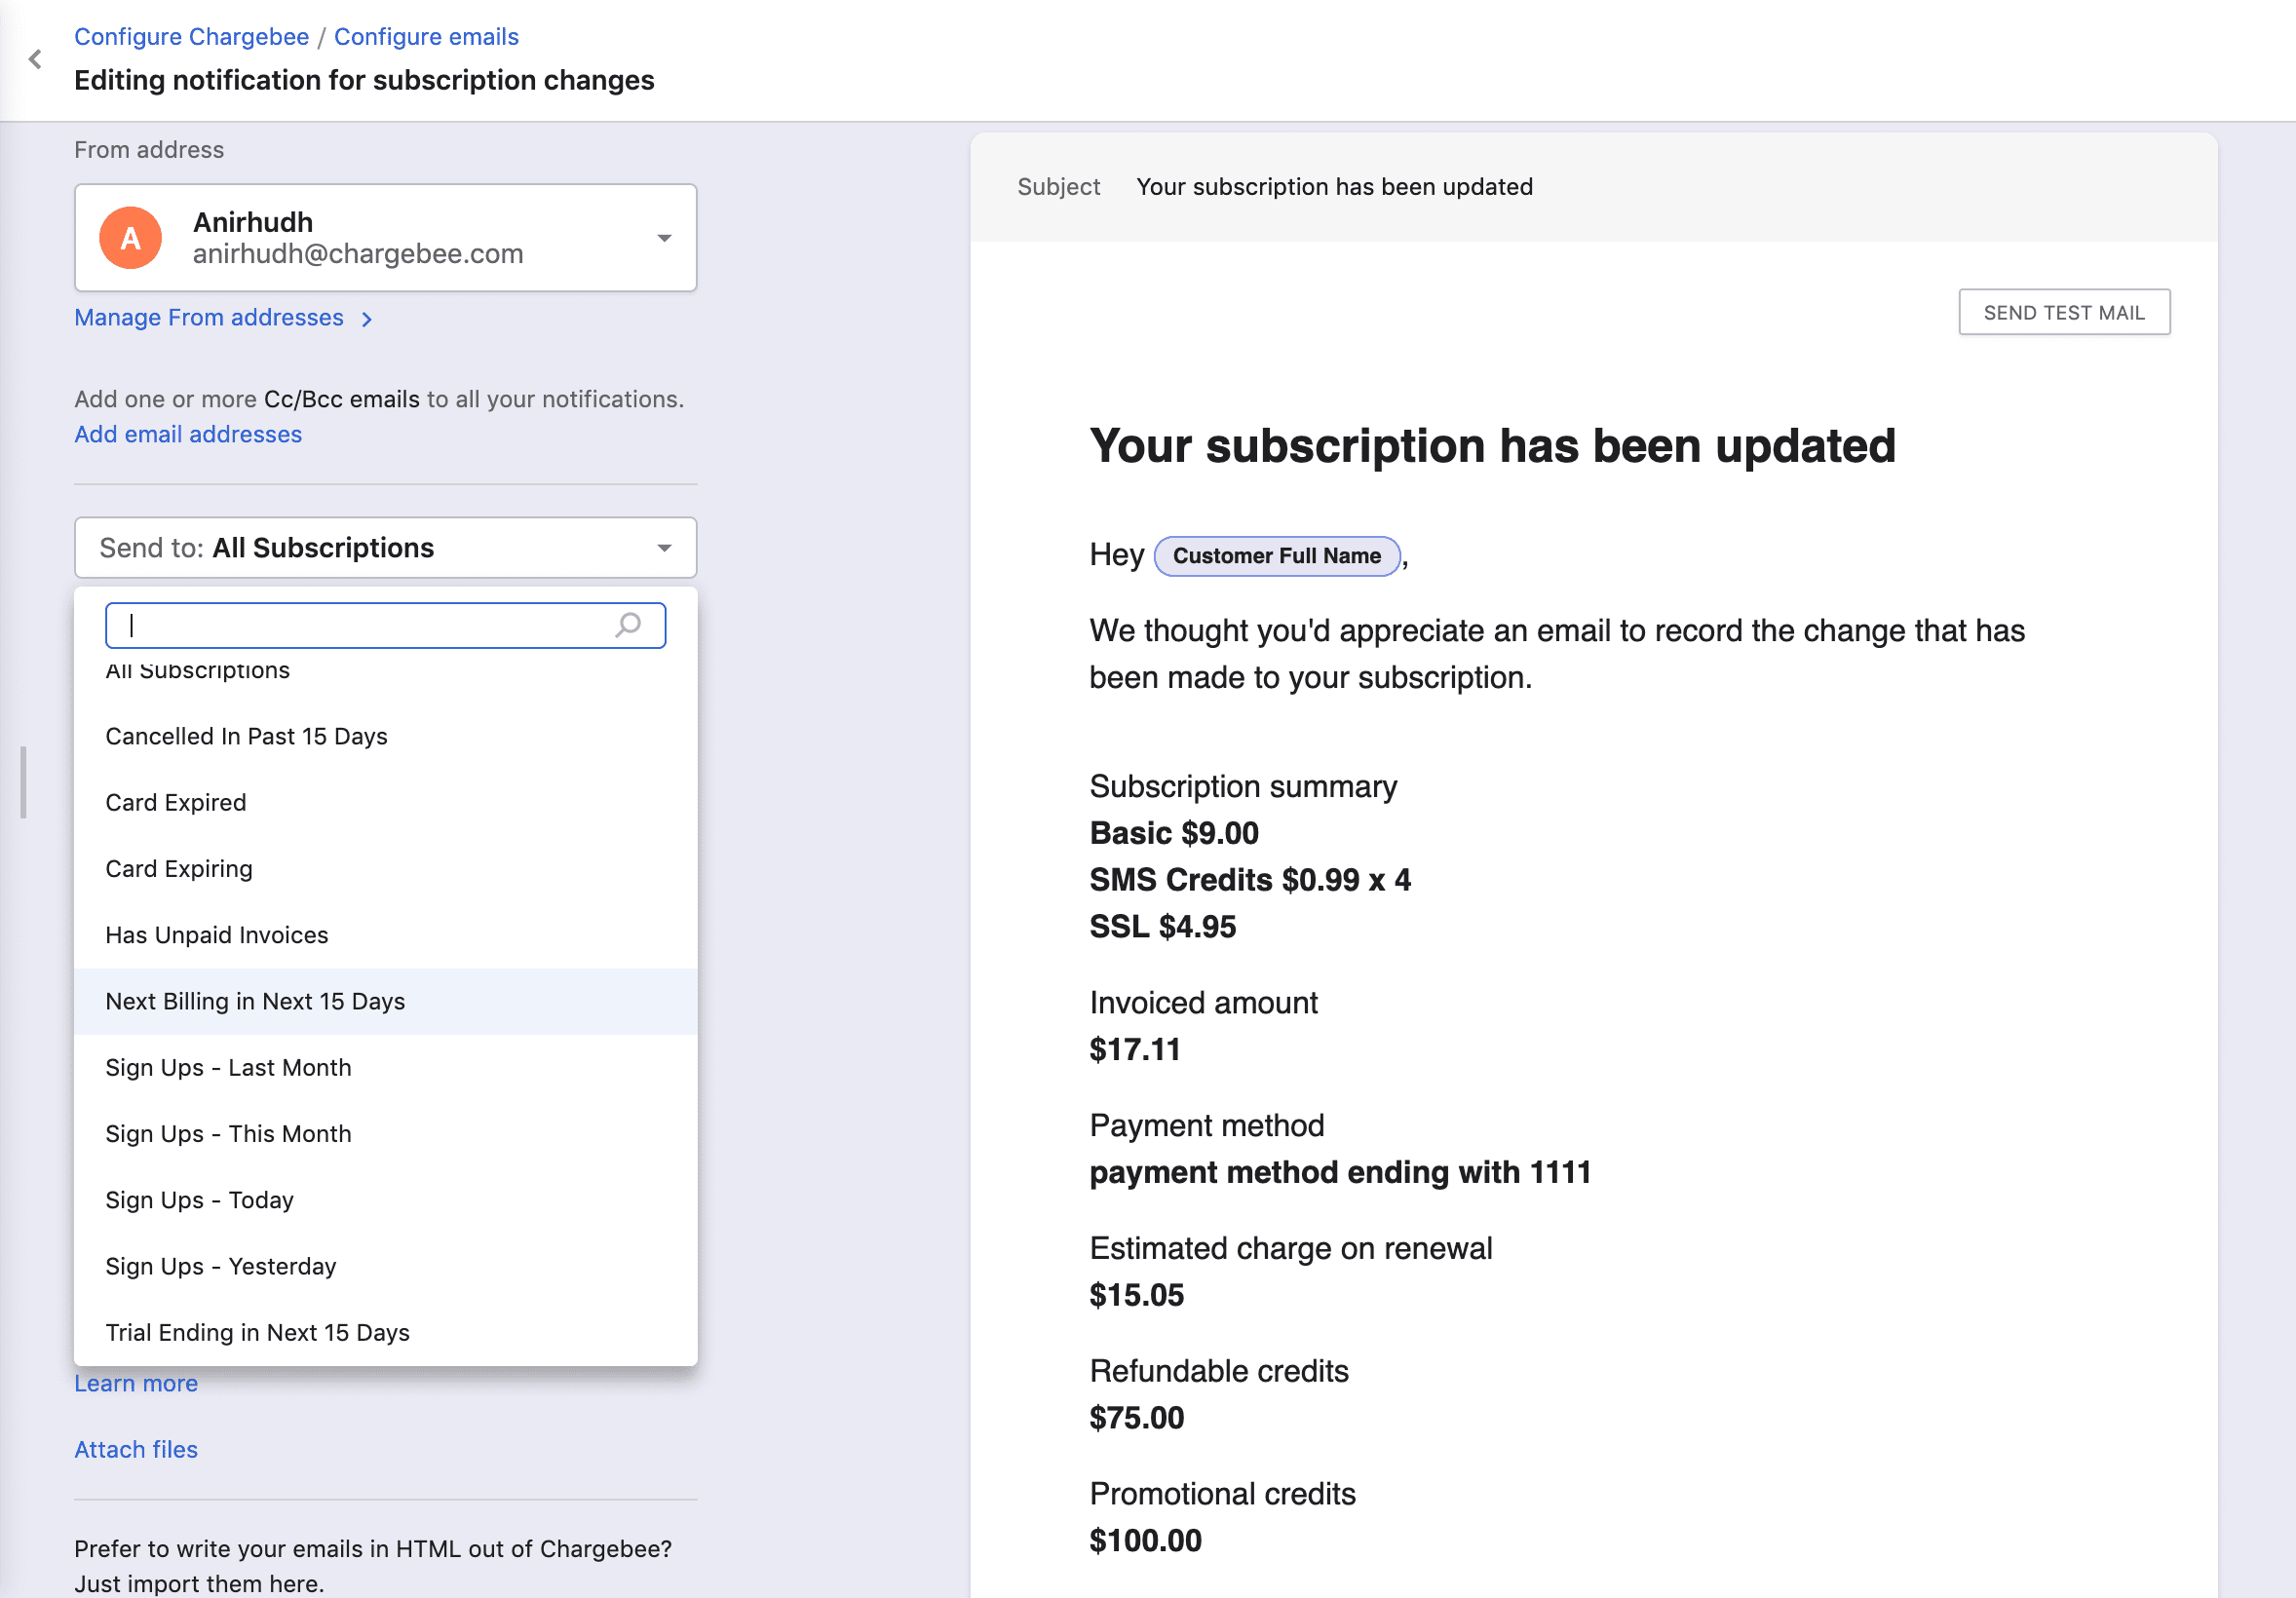Click the Anirhudh sender avatar icon
2296x1598 pixels.
point(133,237)
